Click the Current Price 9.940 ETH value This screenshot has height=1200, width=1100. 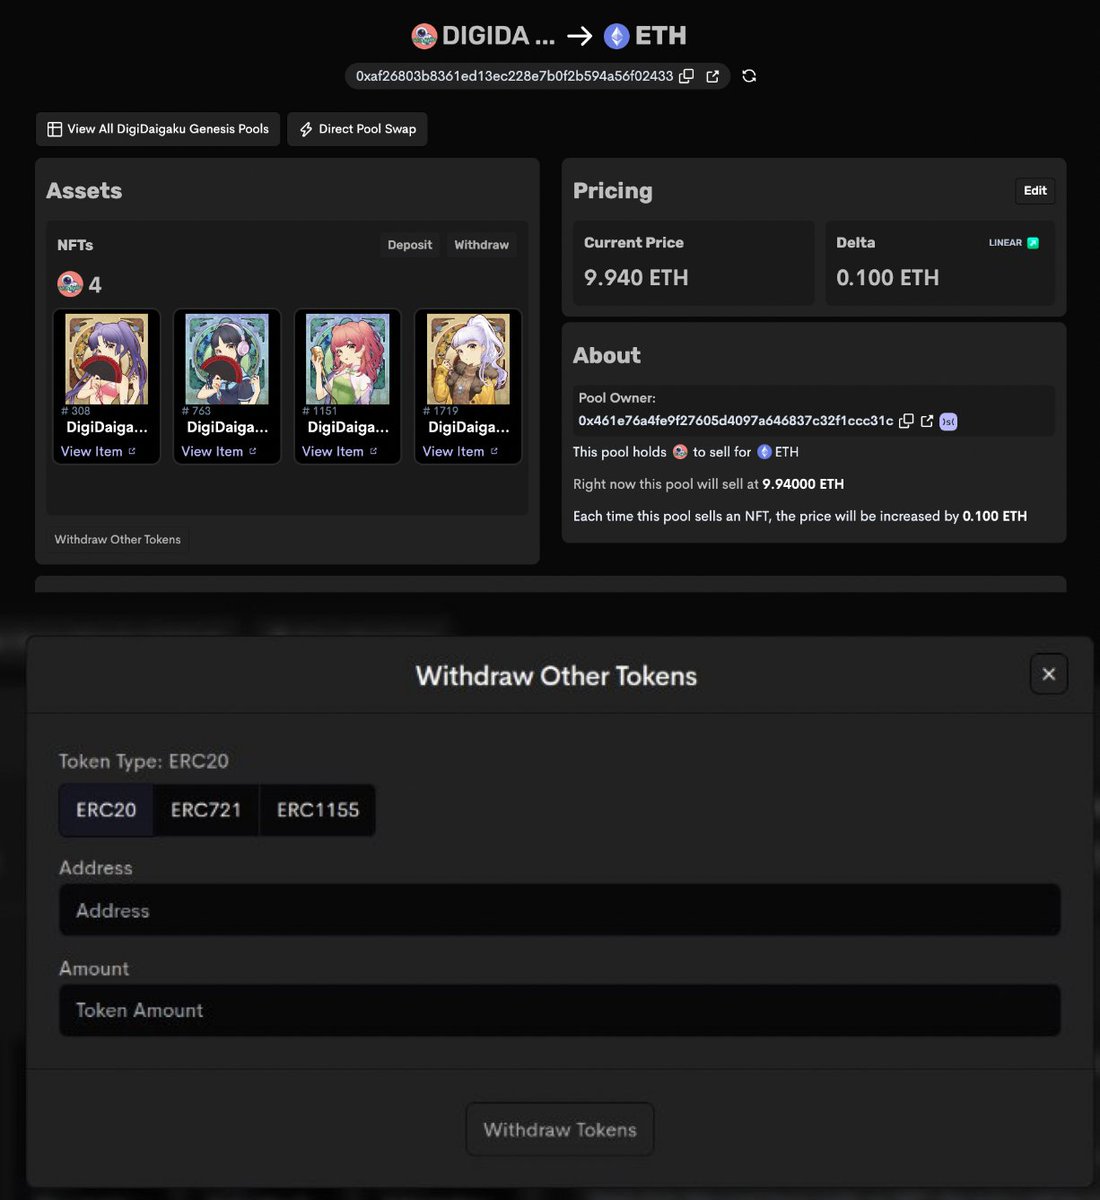pyautogui.click(x=636, y=278)
